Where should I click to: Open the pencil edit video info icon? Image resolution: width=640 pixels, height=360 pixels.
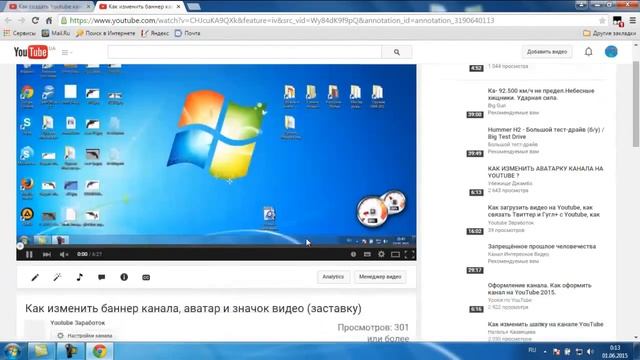pos(35,278)
